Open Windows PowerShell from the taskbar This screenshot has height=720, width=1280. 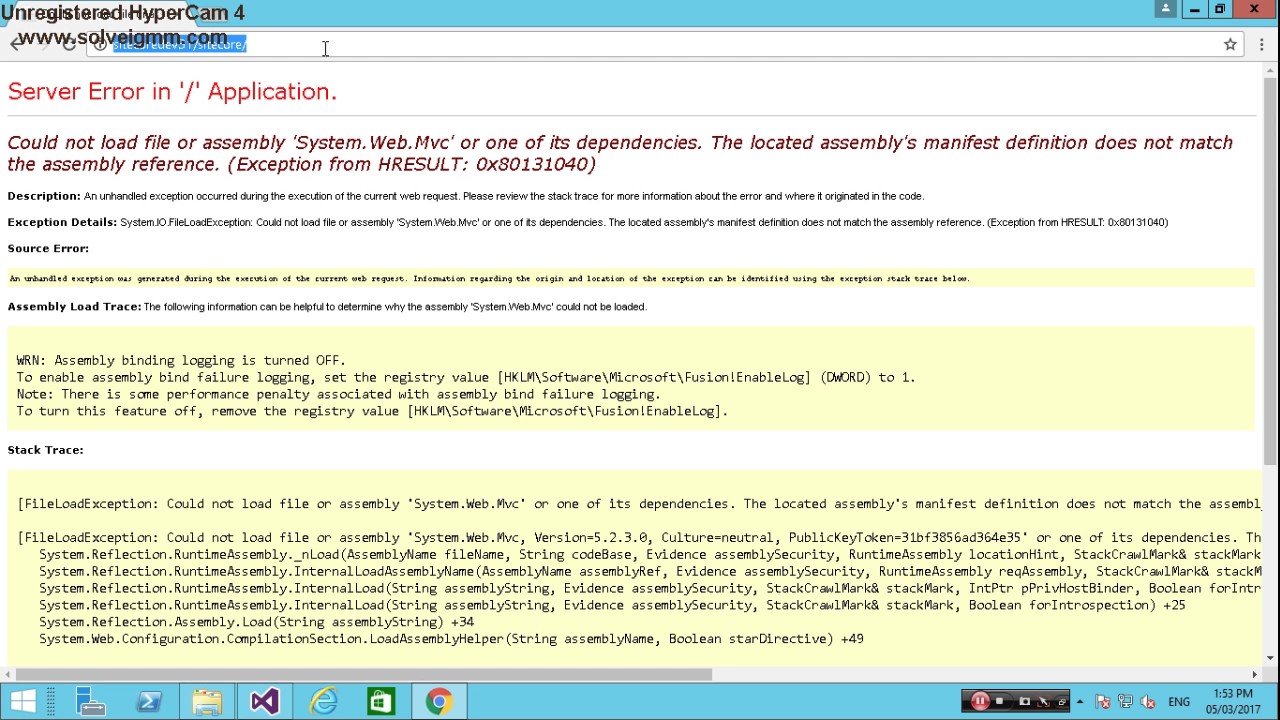[x=149, y=701]
